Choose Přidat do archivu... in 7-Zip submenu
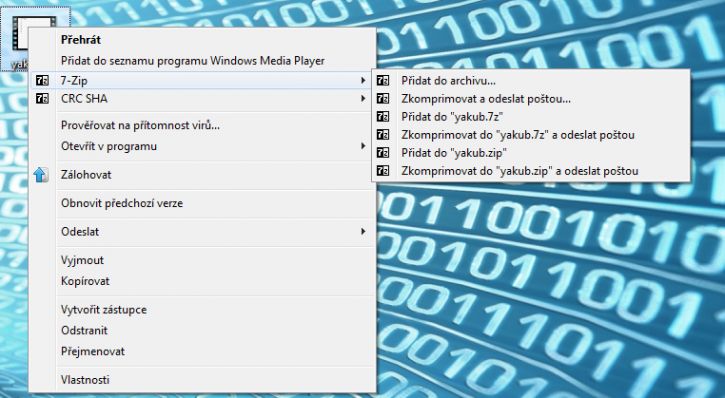The image size is (725, 398). (x=531, y=80)
